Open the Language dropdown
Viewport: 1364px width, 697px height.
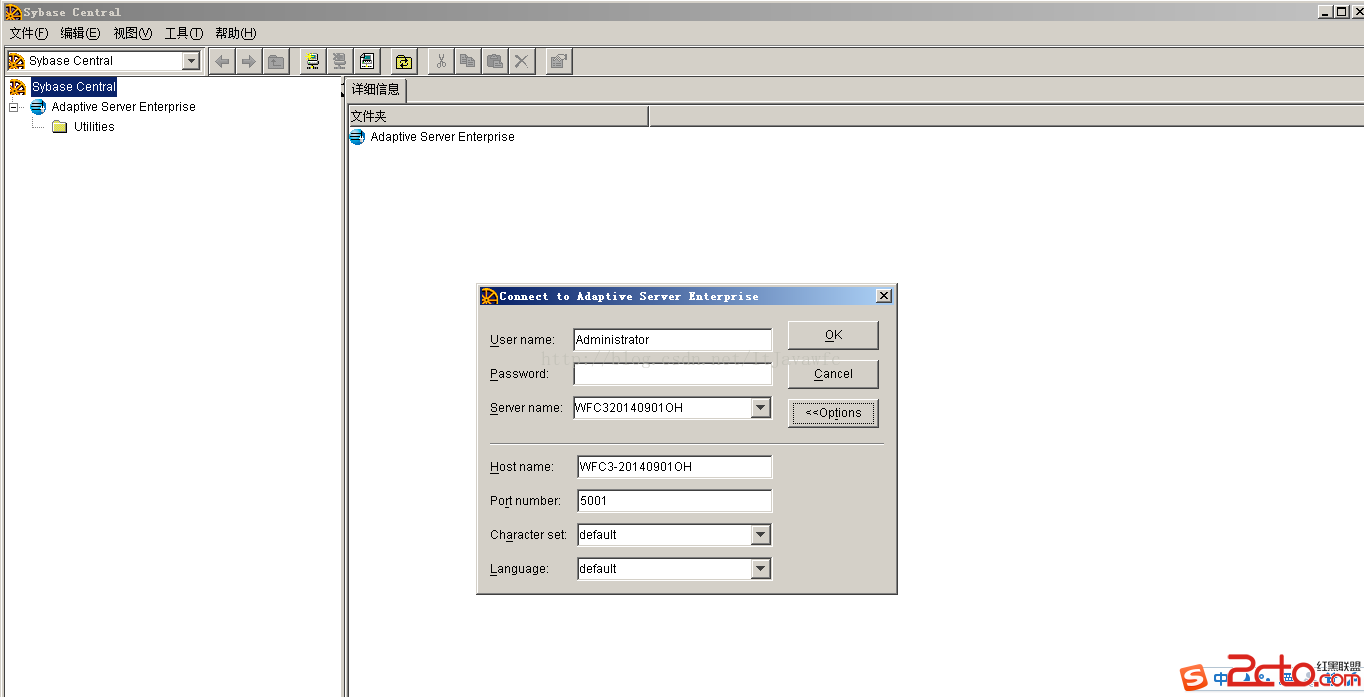click(761, 569)
